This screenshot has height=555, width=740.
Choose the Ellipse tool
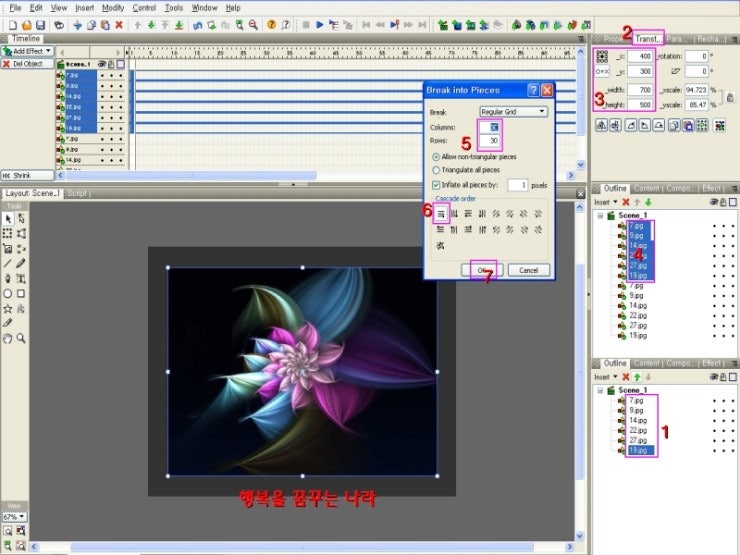(8, 294)
